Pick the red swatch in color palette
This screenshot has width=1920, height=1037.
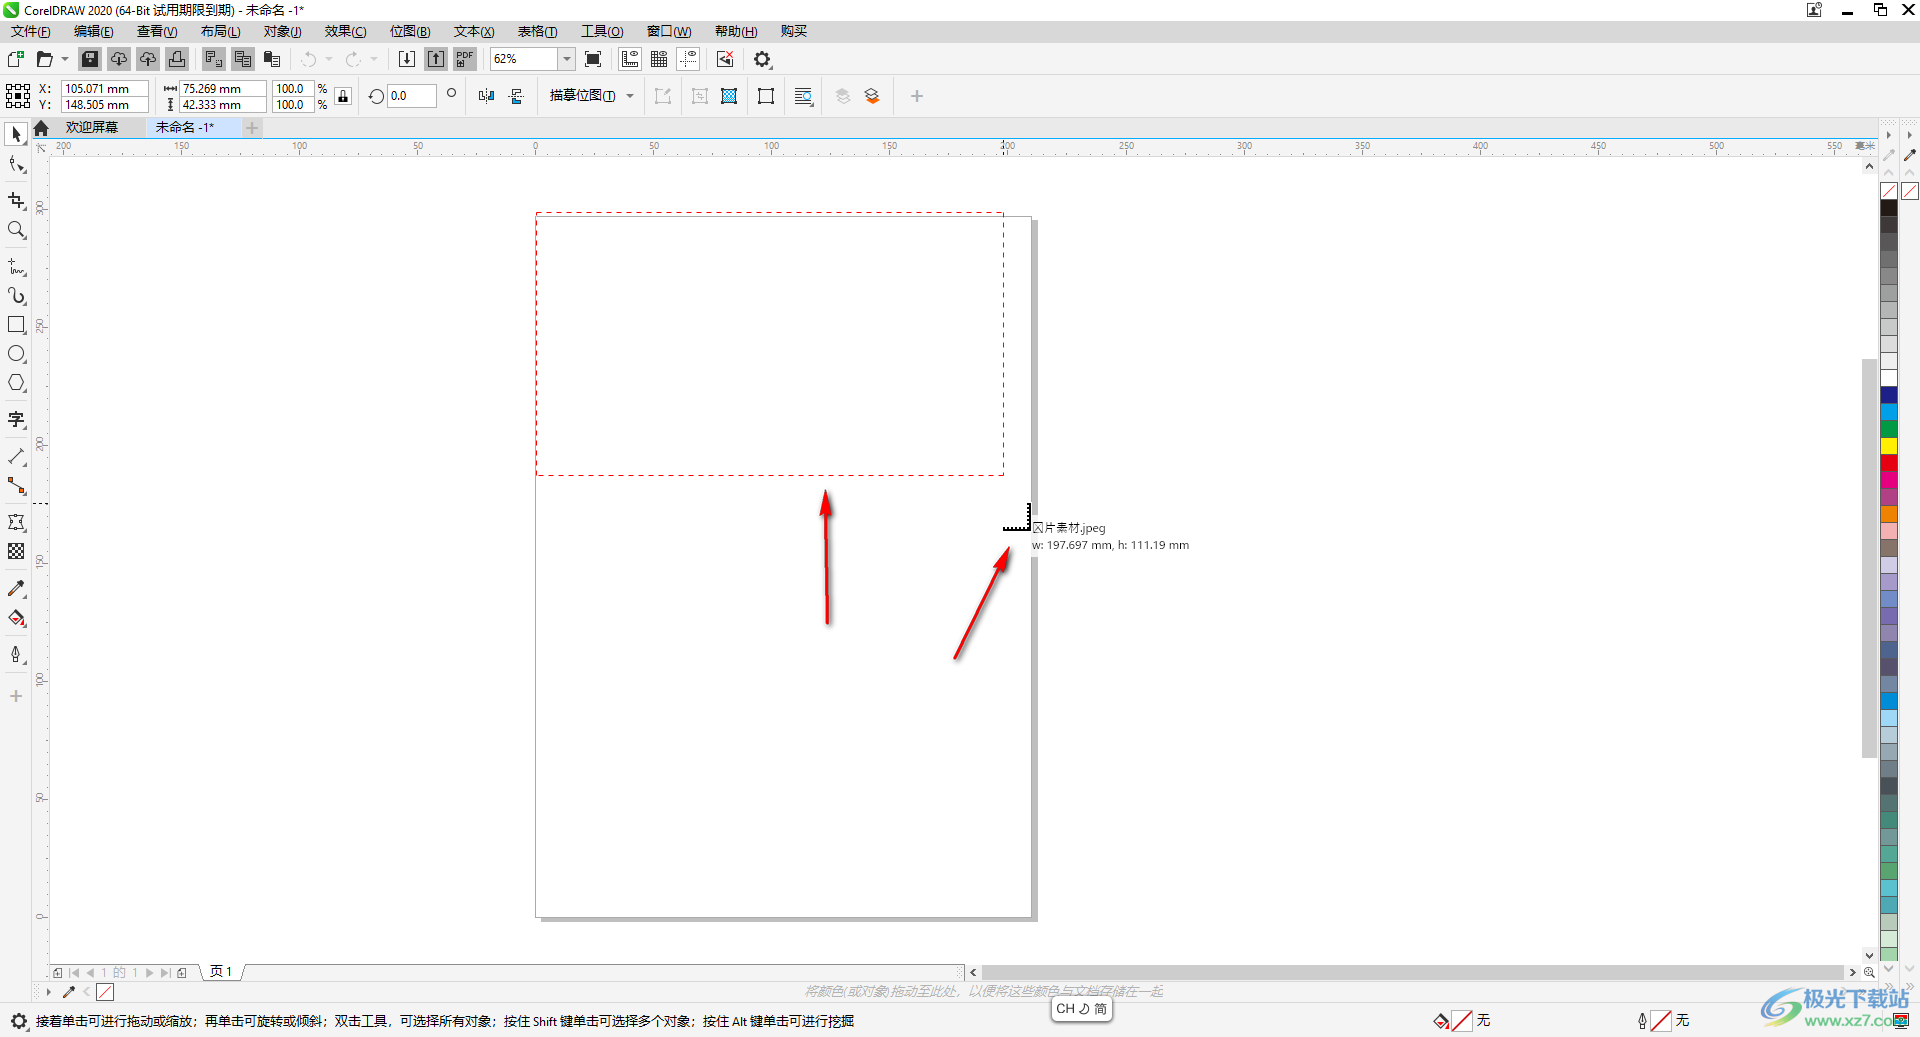pos(1889,463)
